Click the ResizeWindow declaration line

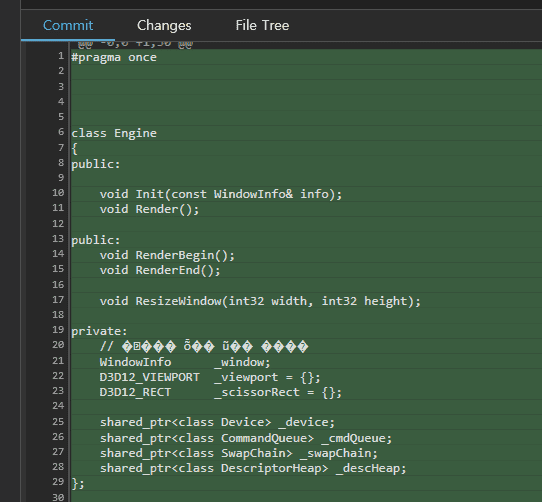[x=260, y=301]
